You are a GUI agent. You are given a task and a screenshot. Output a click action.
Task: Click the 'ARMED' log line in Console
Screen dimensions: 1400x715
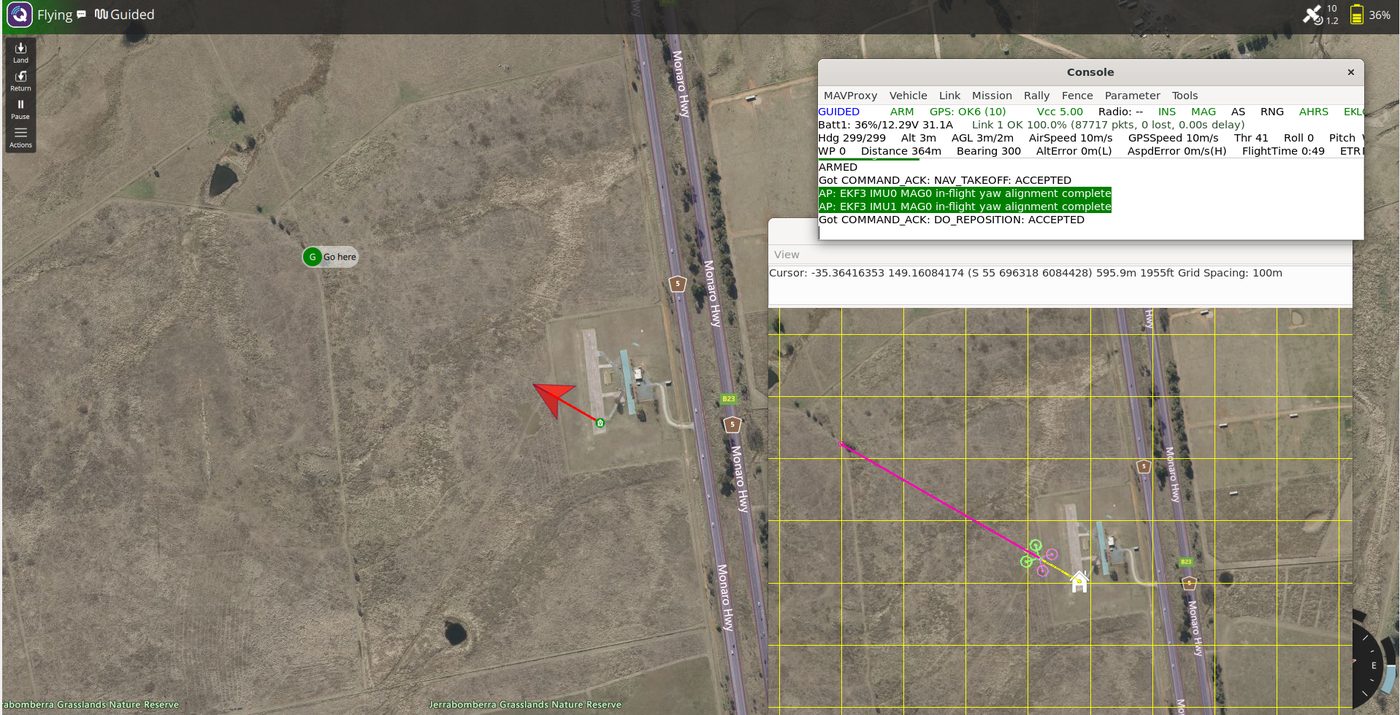[838, 167]
